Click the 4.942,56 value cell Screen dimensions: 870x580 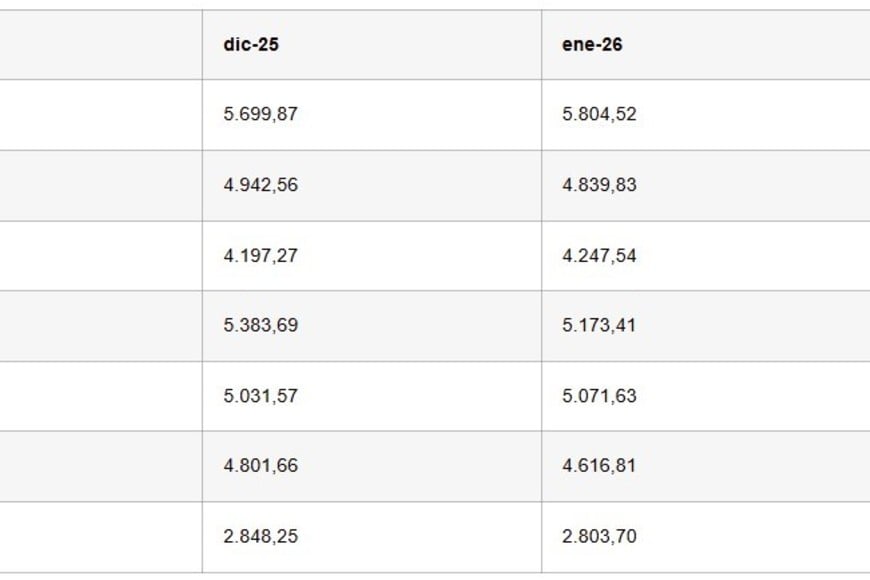tap(261, 185)
